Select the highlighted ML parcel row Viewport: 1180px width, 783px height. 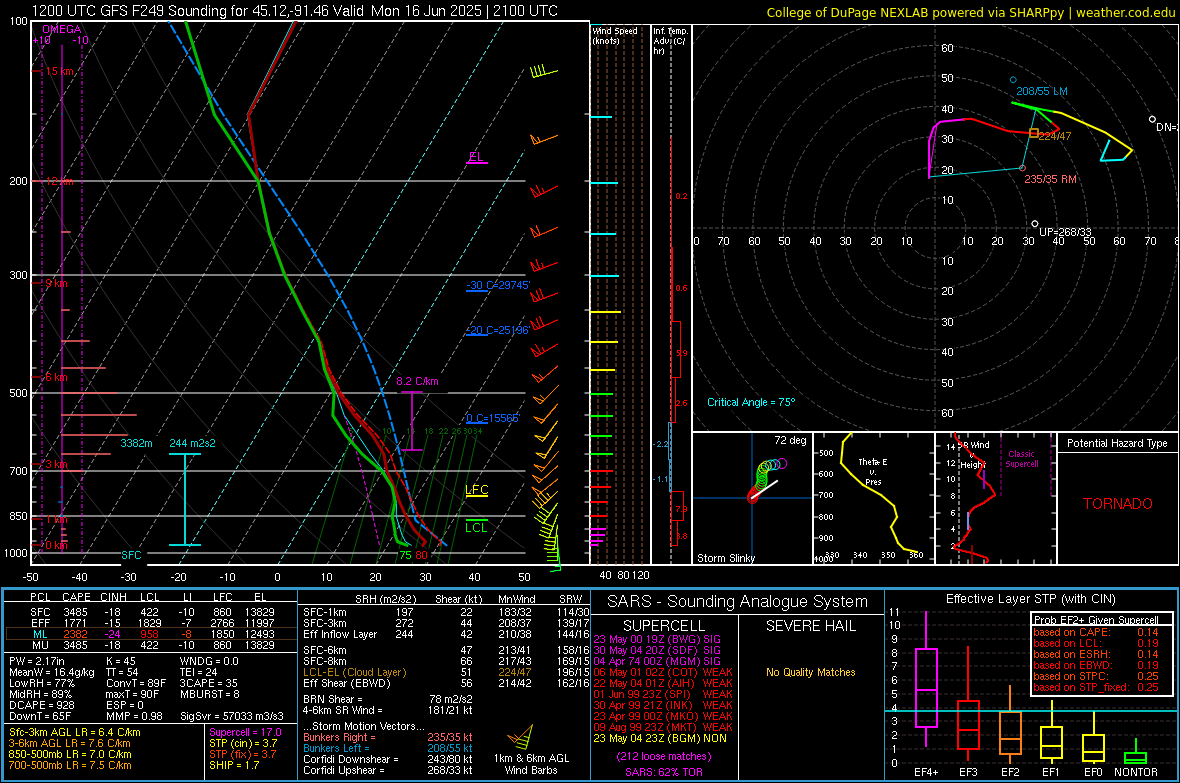pyautogui.click(x=151, y=634)
